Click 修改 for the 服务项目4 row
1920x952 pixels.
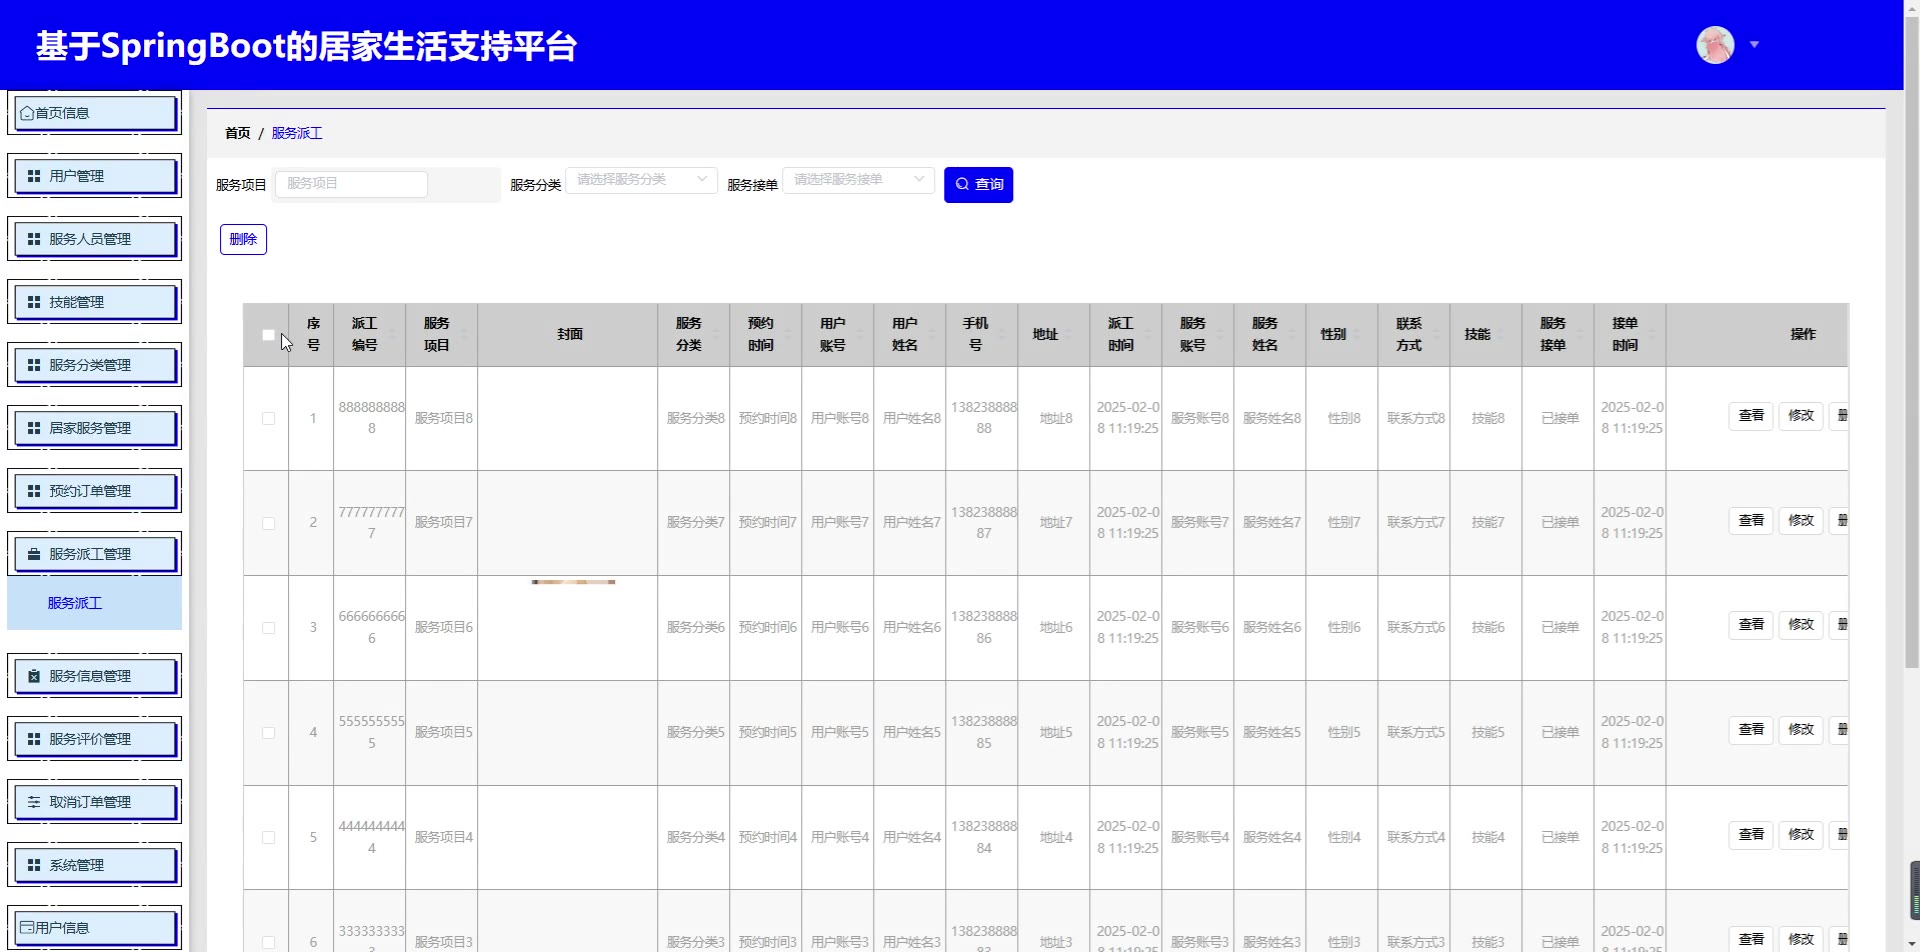(1801, 835)
